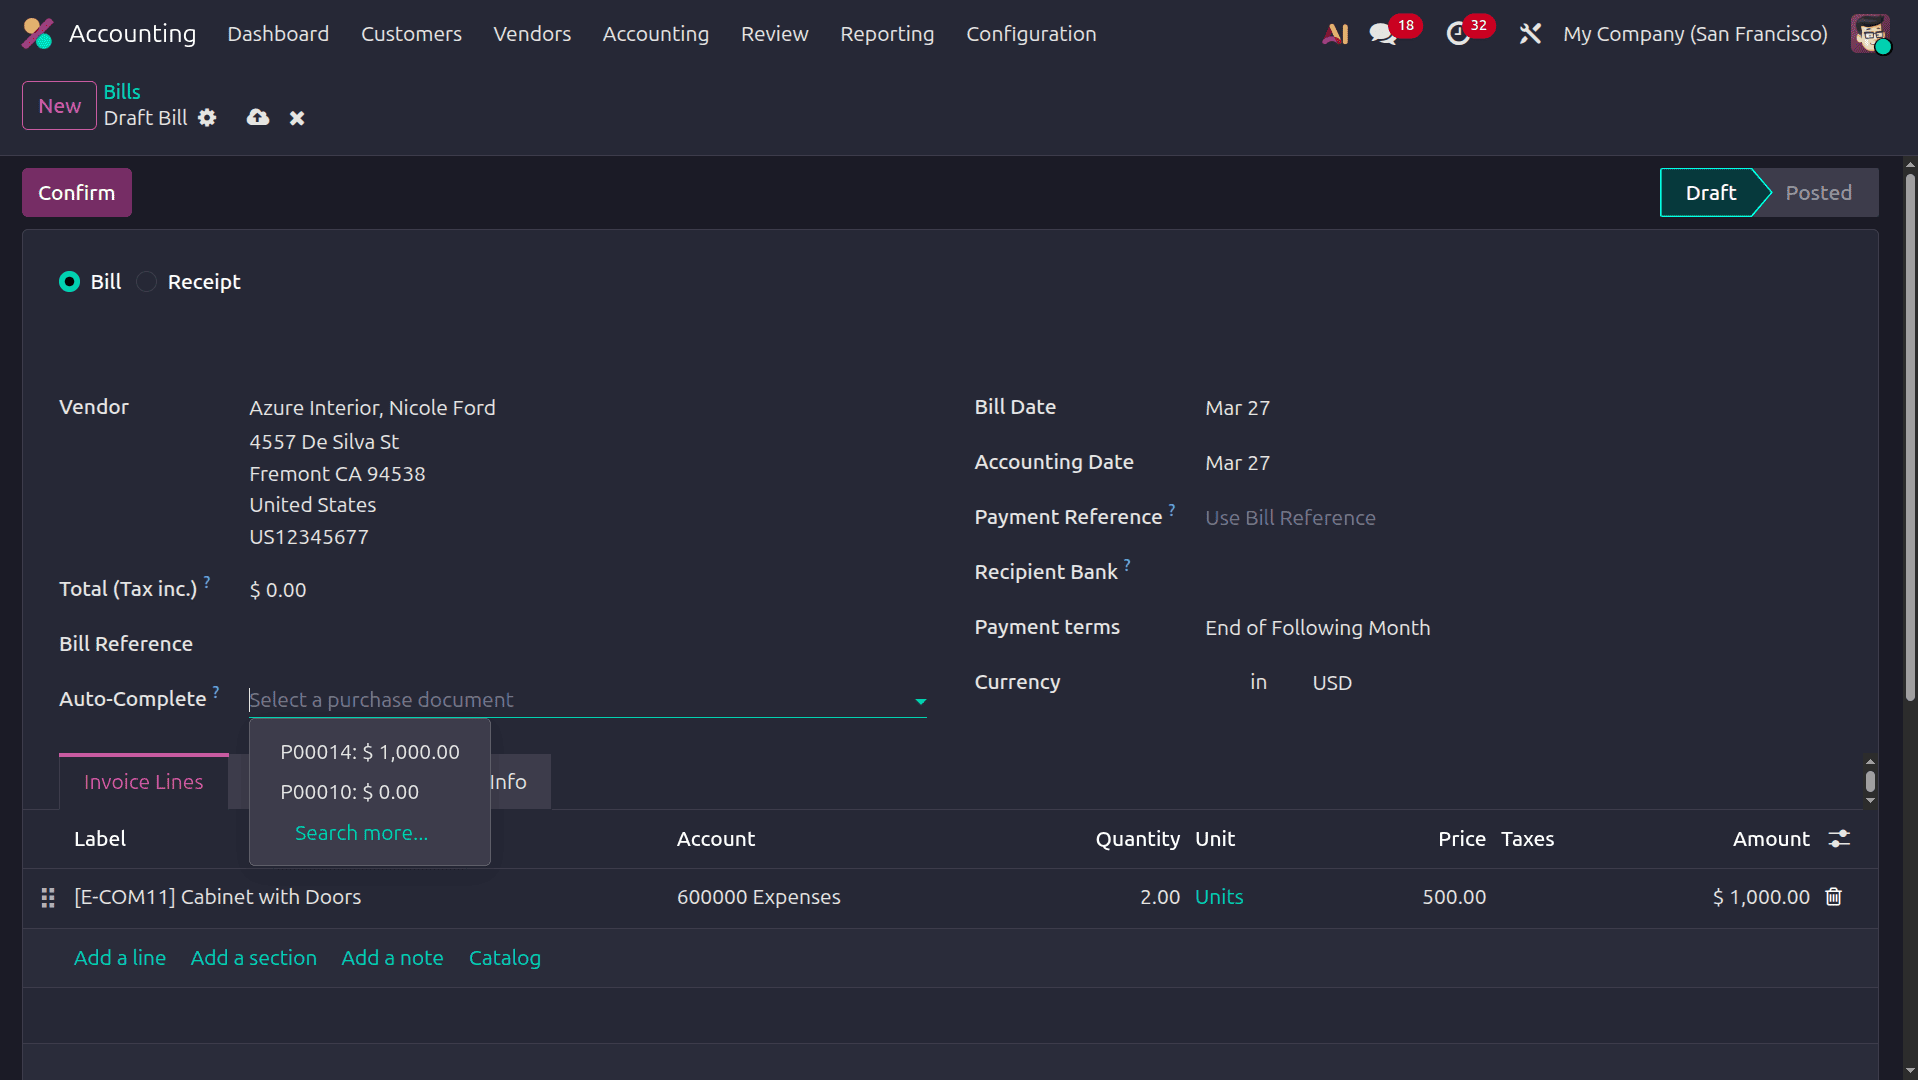Save the draft bill with the cloud icon
Image resolution: width=1918 pixels, height=1080 pixels.
pyautogui.click(x=257, y=118)
